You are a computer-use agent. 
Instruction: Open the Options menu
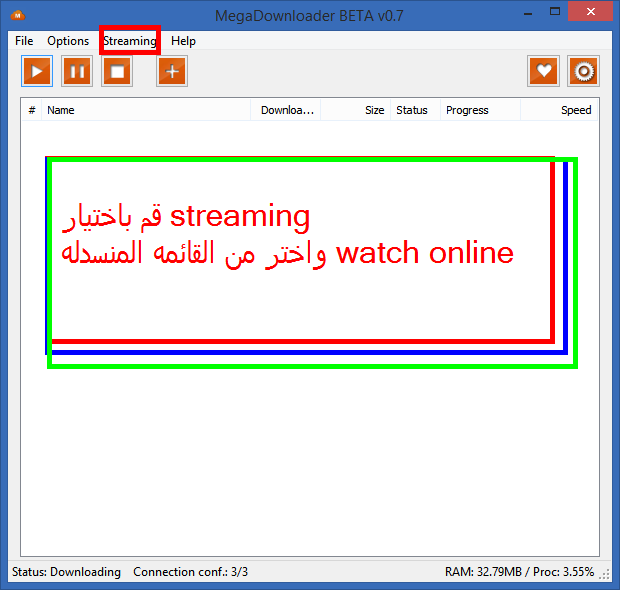point(68,41)
